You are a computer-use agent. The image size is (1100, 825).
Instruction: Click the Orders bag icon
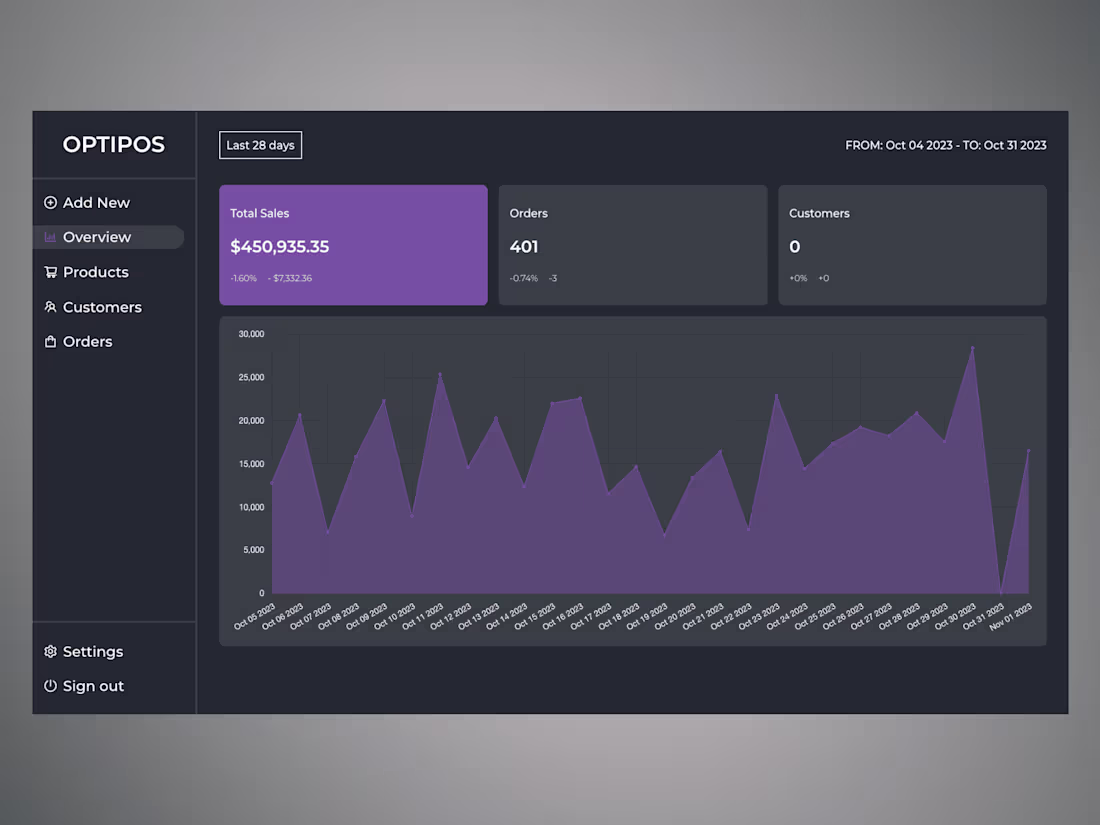(50, 341)
